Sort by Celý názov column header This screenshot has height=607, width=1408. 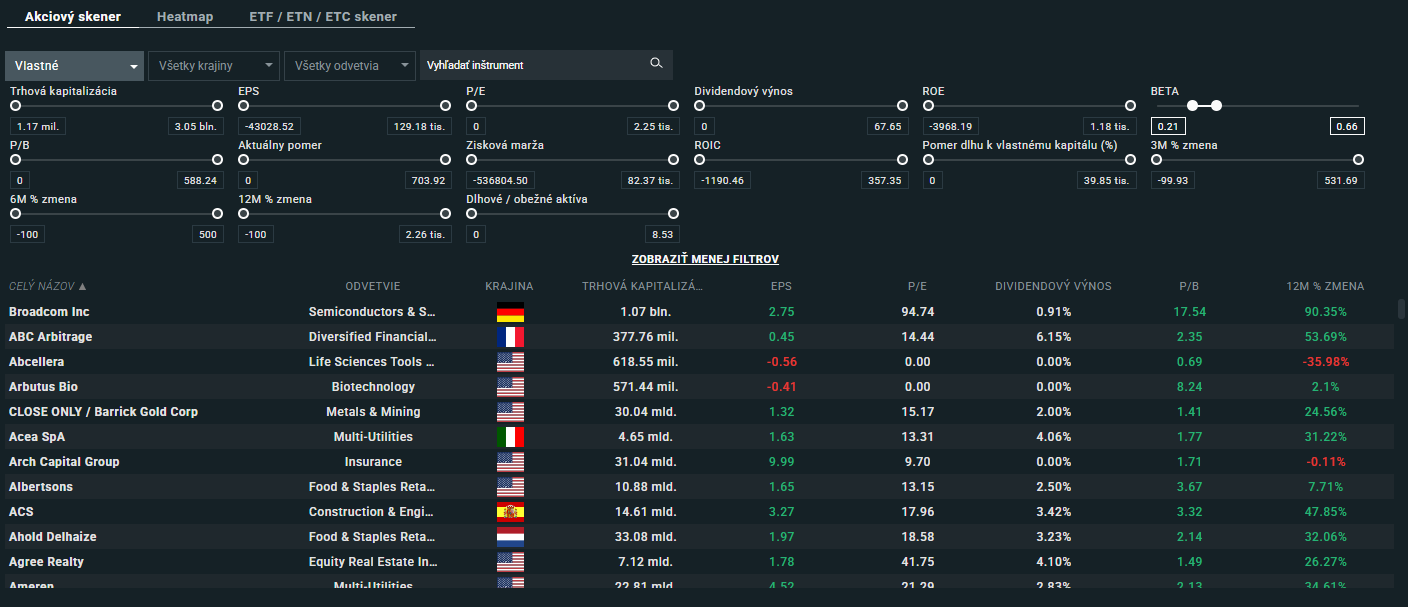coord(47,286)
